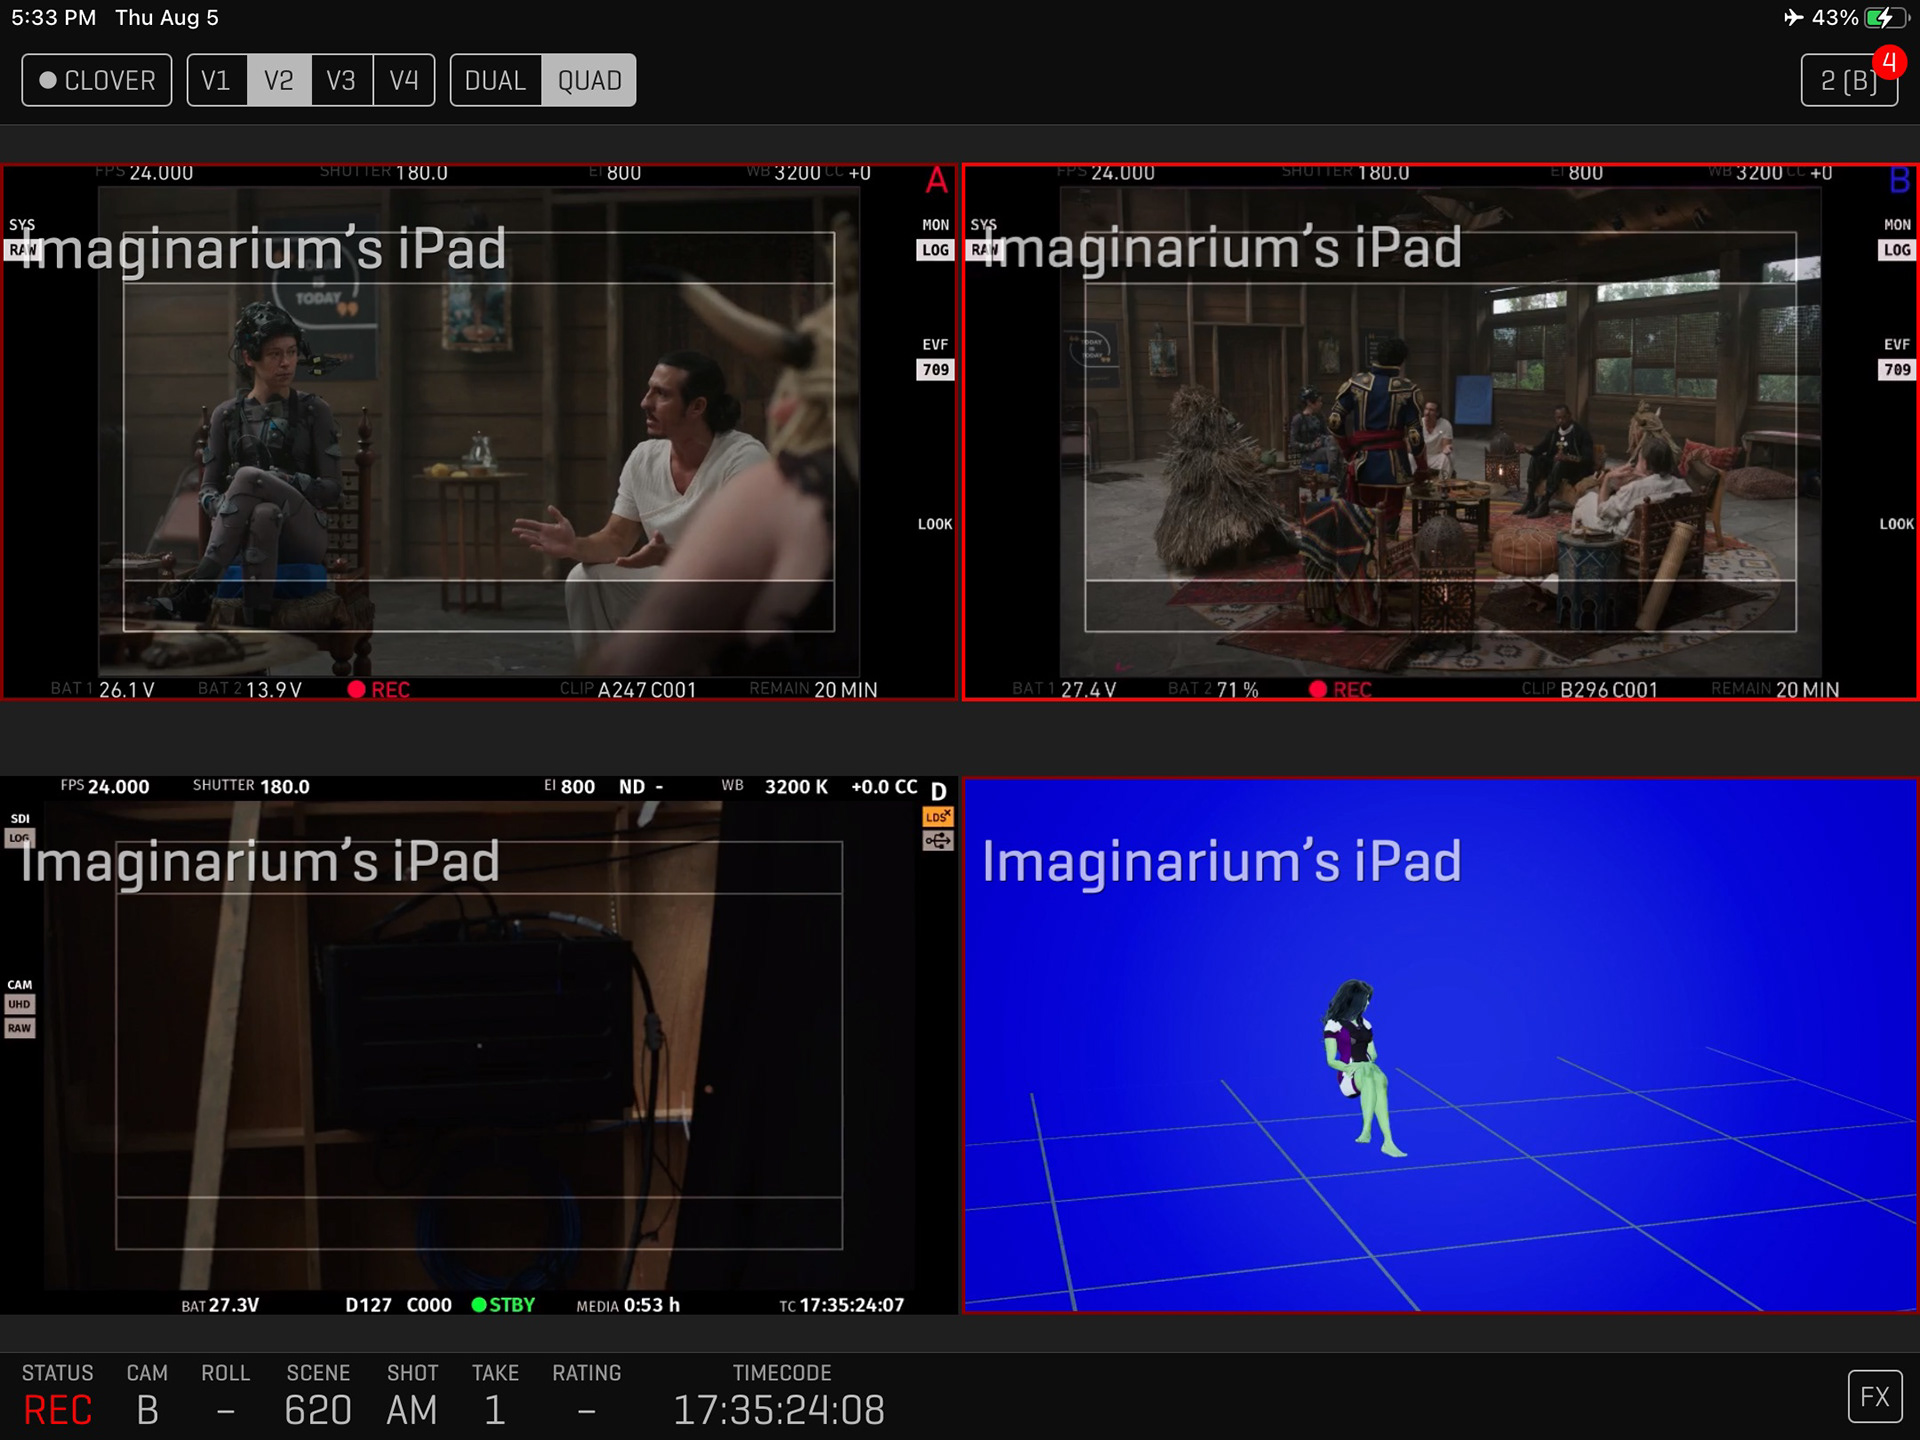Tap the USB icon on camera D
Screen dimensions: 1920x1440
937,841
